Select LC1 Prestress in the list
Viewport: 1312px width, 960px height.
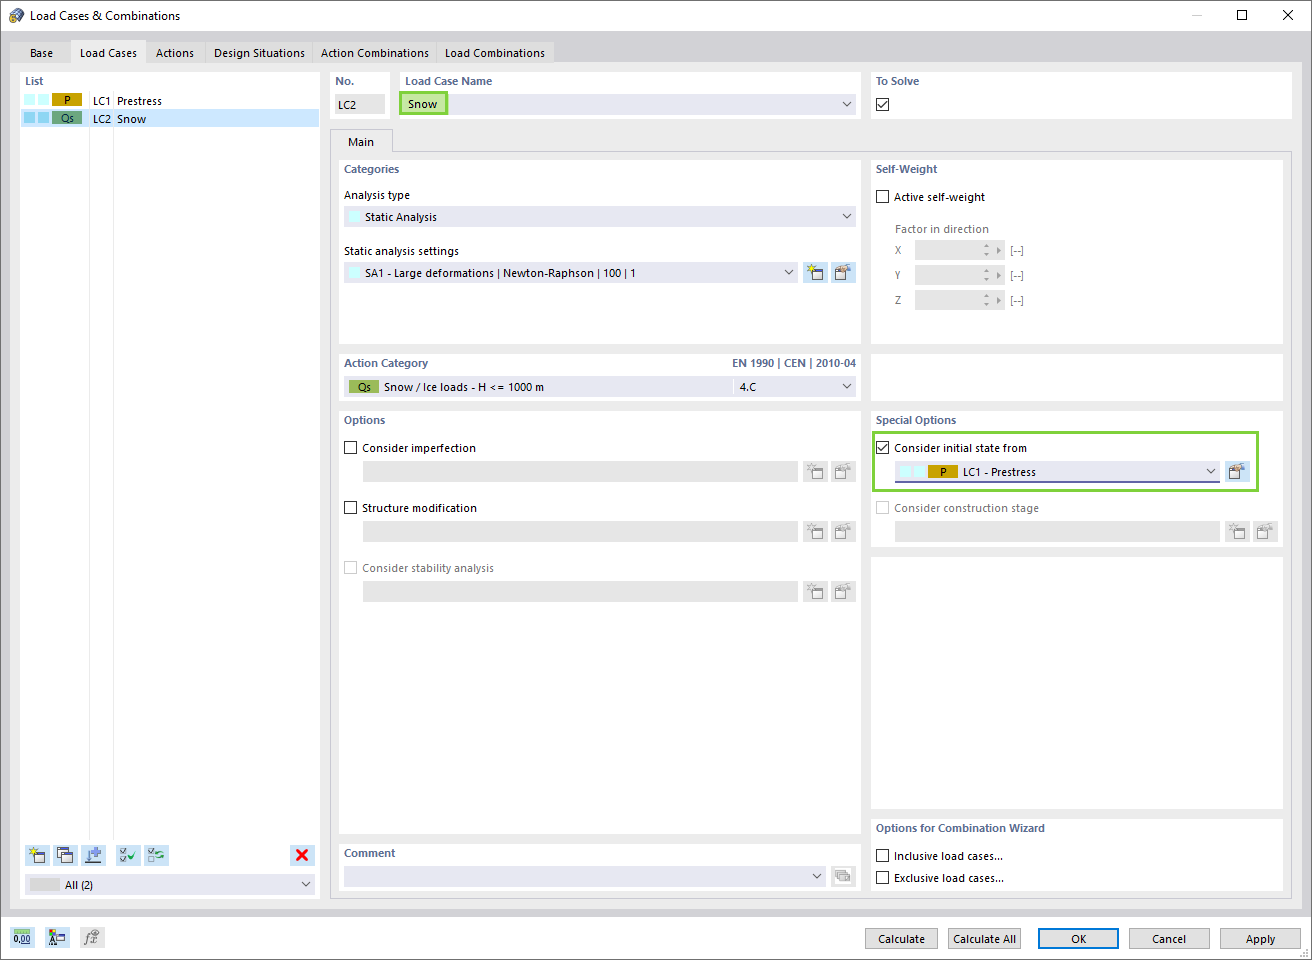tap(140, 100)
